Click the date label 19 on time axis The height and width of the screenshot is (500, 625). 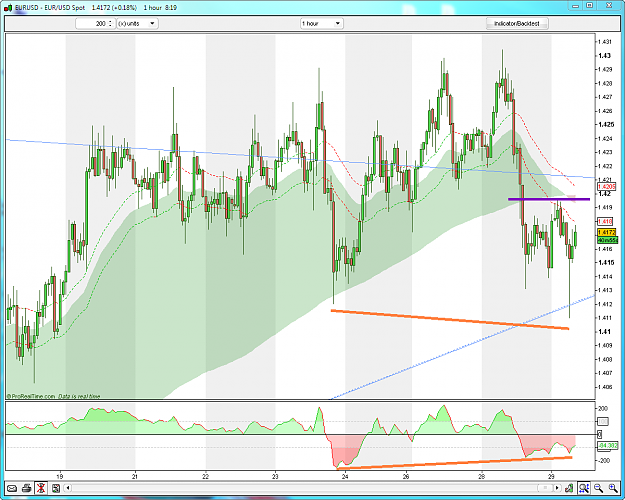point(60,476)
